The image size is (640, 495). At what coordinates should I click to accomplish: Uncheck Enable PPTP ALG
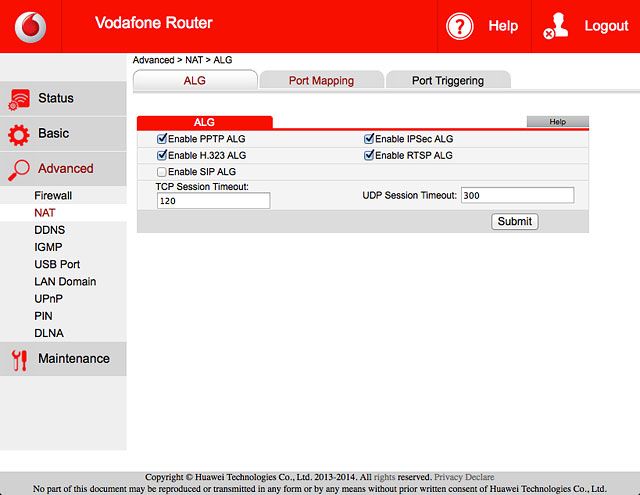(x=162, y=139)
